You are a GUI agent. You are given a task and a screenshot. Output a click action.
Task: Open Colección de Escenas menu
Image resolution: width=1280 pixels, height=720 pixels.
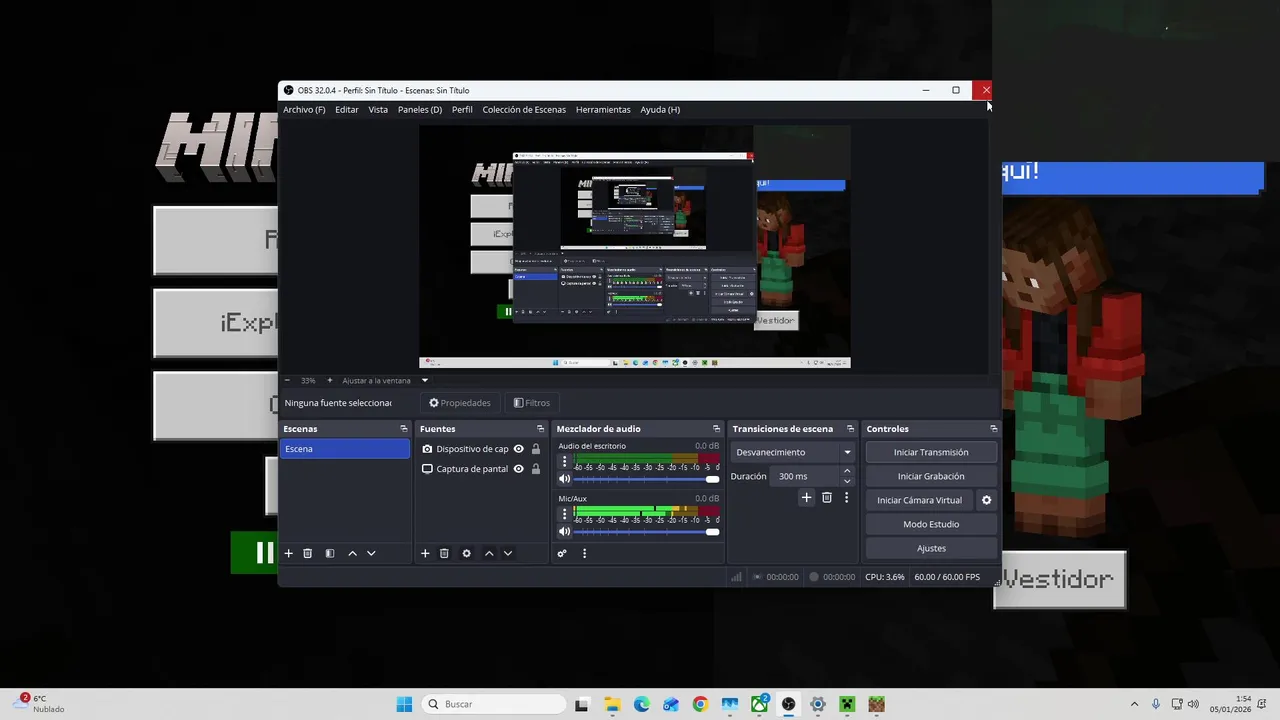pos(524,110)
